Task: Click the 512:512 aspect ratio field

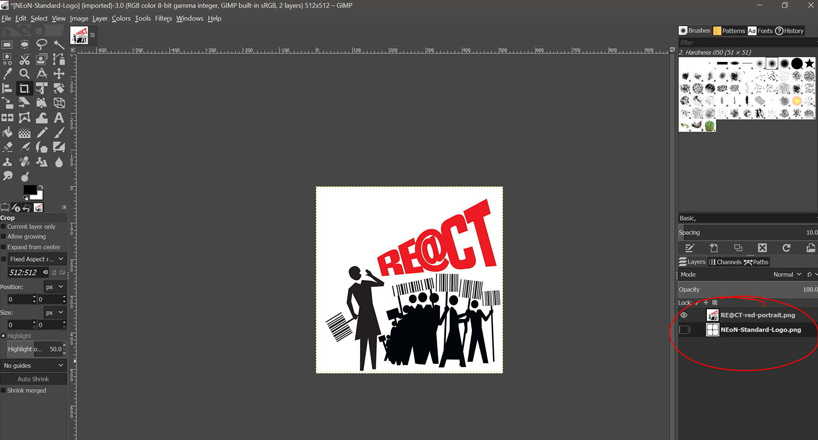Action: pyautogui.click(x=27, y=272)
